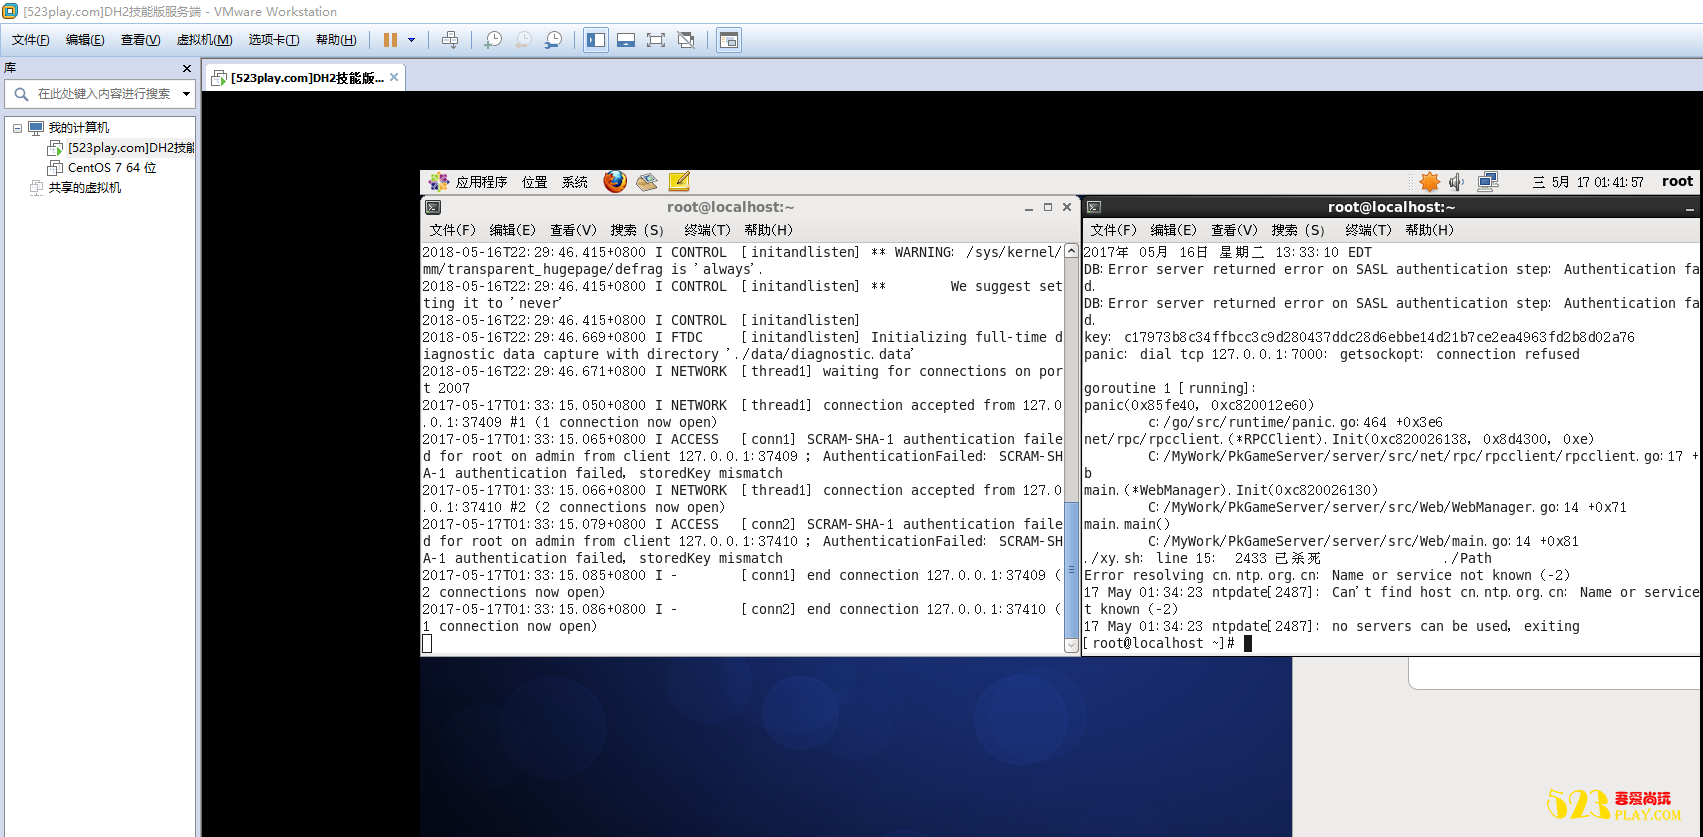Screen dimensions: 1703x837
Task: Click the send Ctrl+Alt+Del toolbar icon
Action: (450, 40)
